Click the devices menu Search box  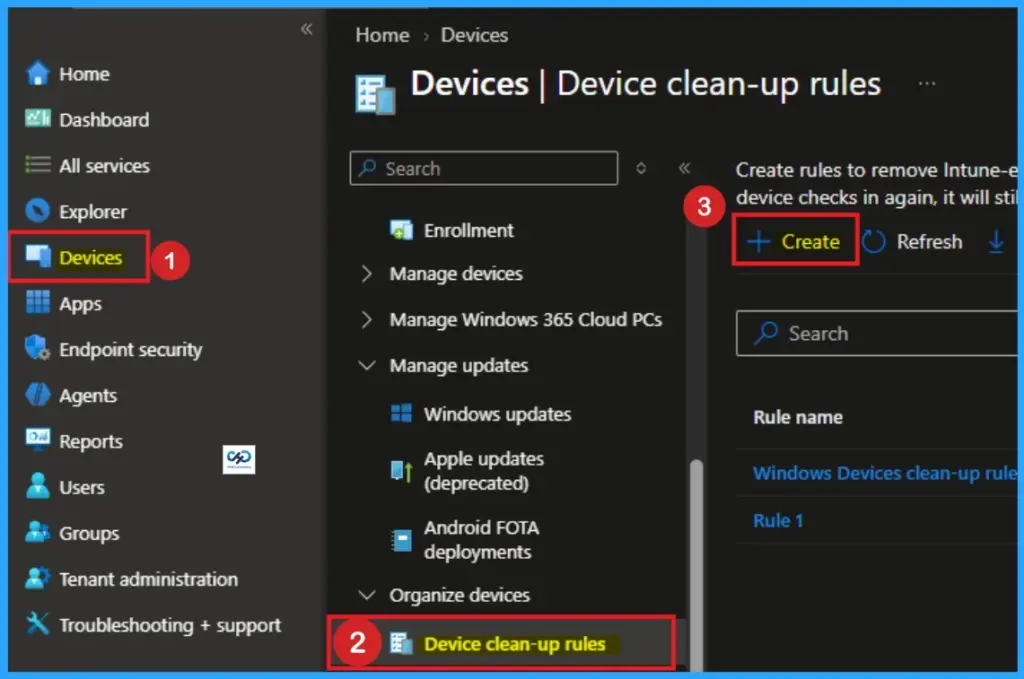click(483, 168)
